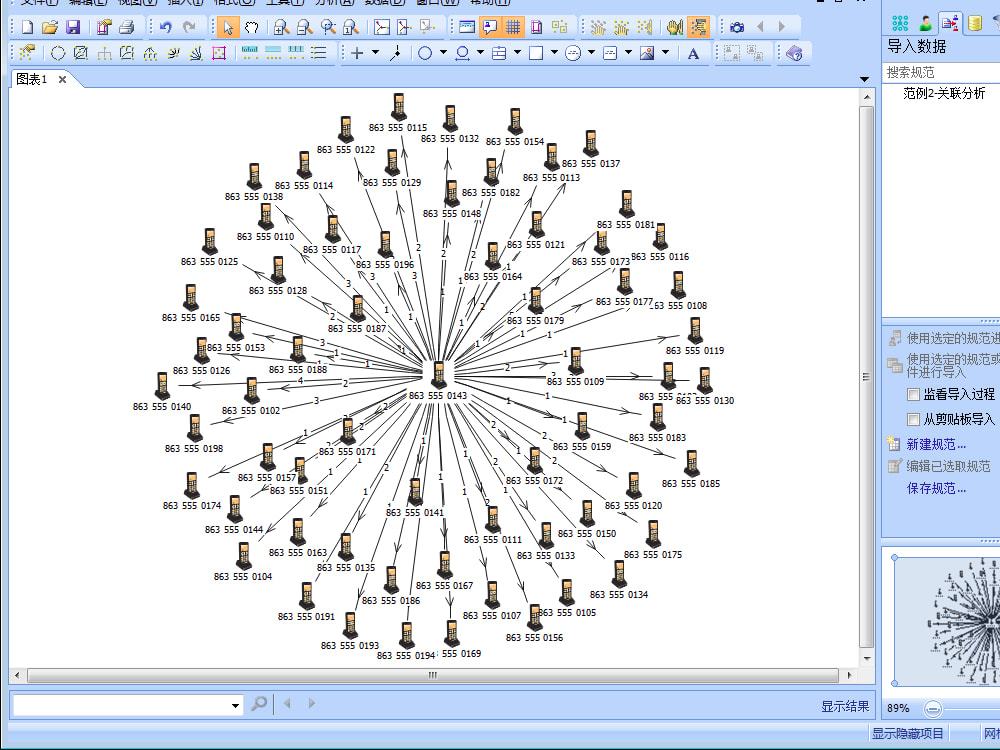Apply the circular layout icon
The width and height of the screenshot is (1000, 750).
[58, 53]
